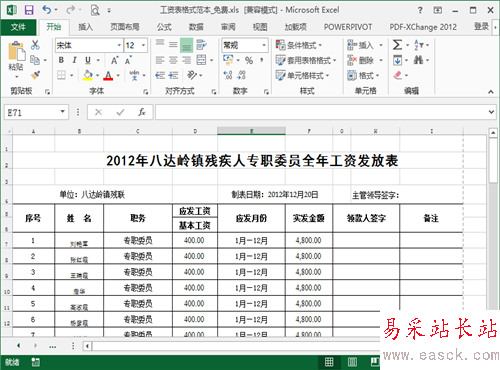Screen dimensions: 500x370
Task: Copy the selected cells
Action: pos(35,60)
